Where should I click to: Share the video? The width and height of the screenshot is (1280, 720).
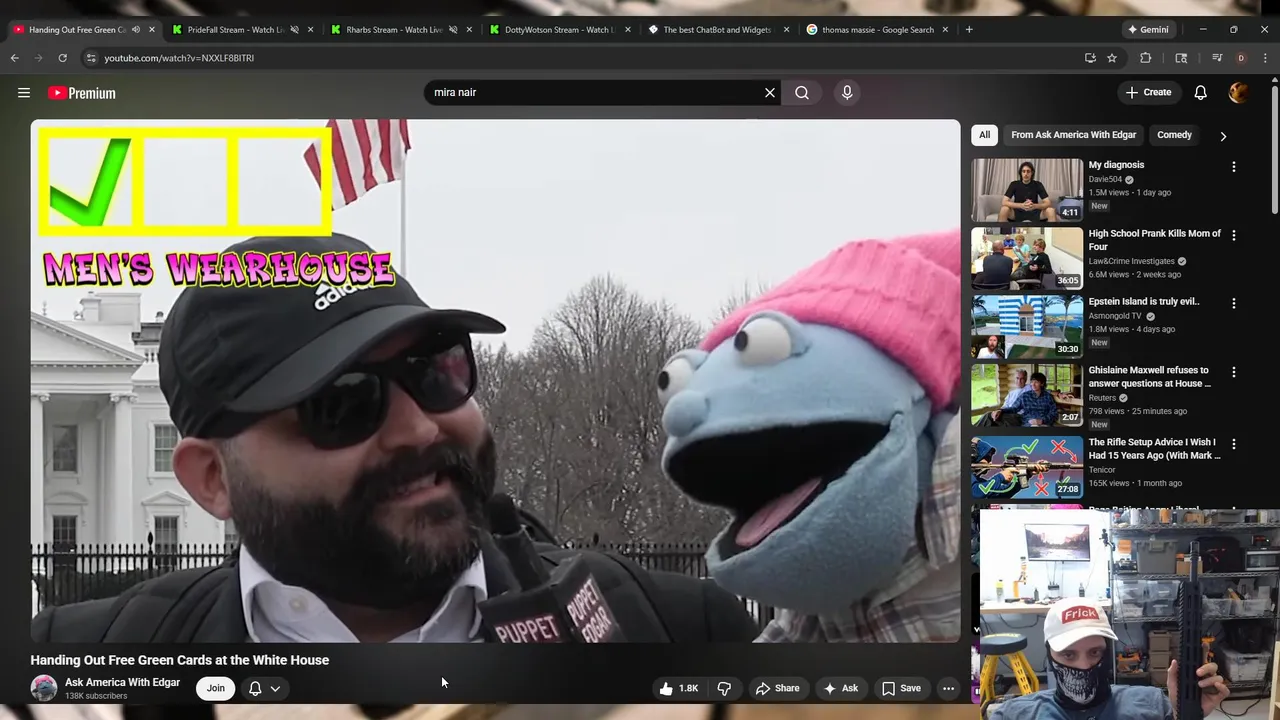pos(777,688)
